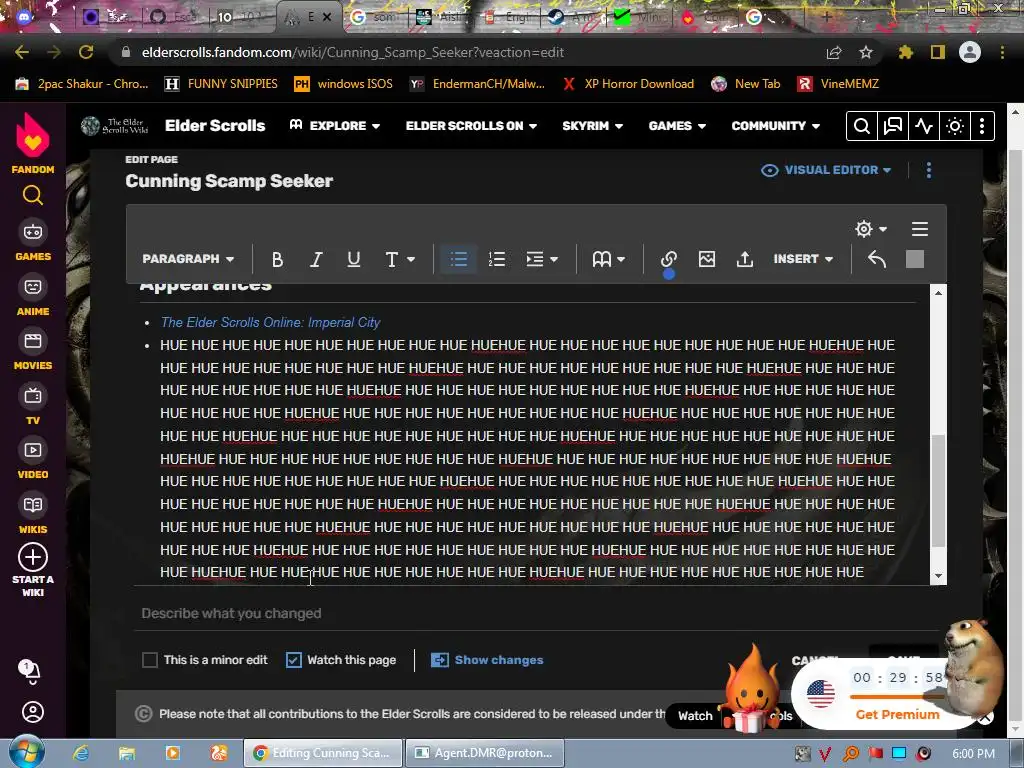The image size is (1024, 768).
Task: Open VineMEMZ bookmark
Action: pyautogui.click(x=839, y=84)
